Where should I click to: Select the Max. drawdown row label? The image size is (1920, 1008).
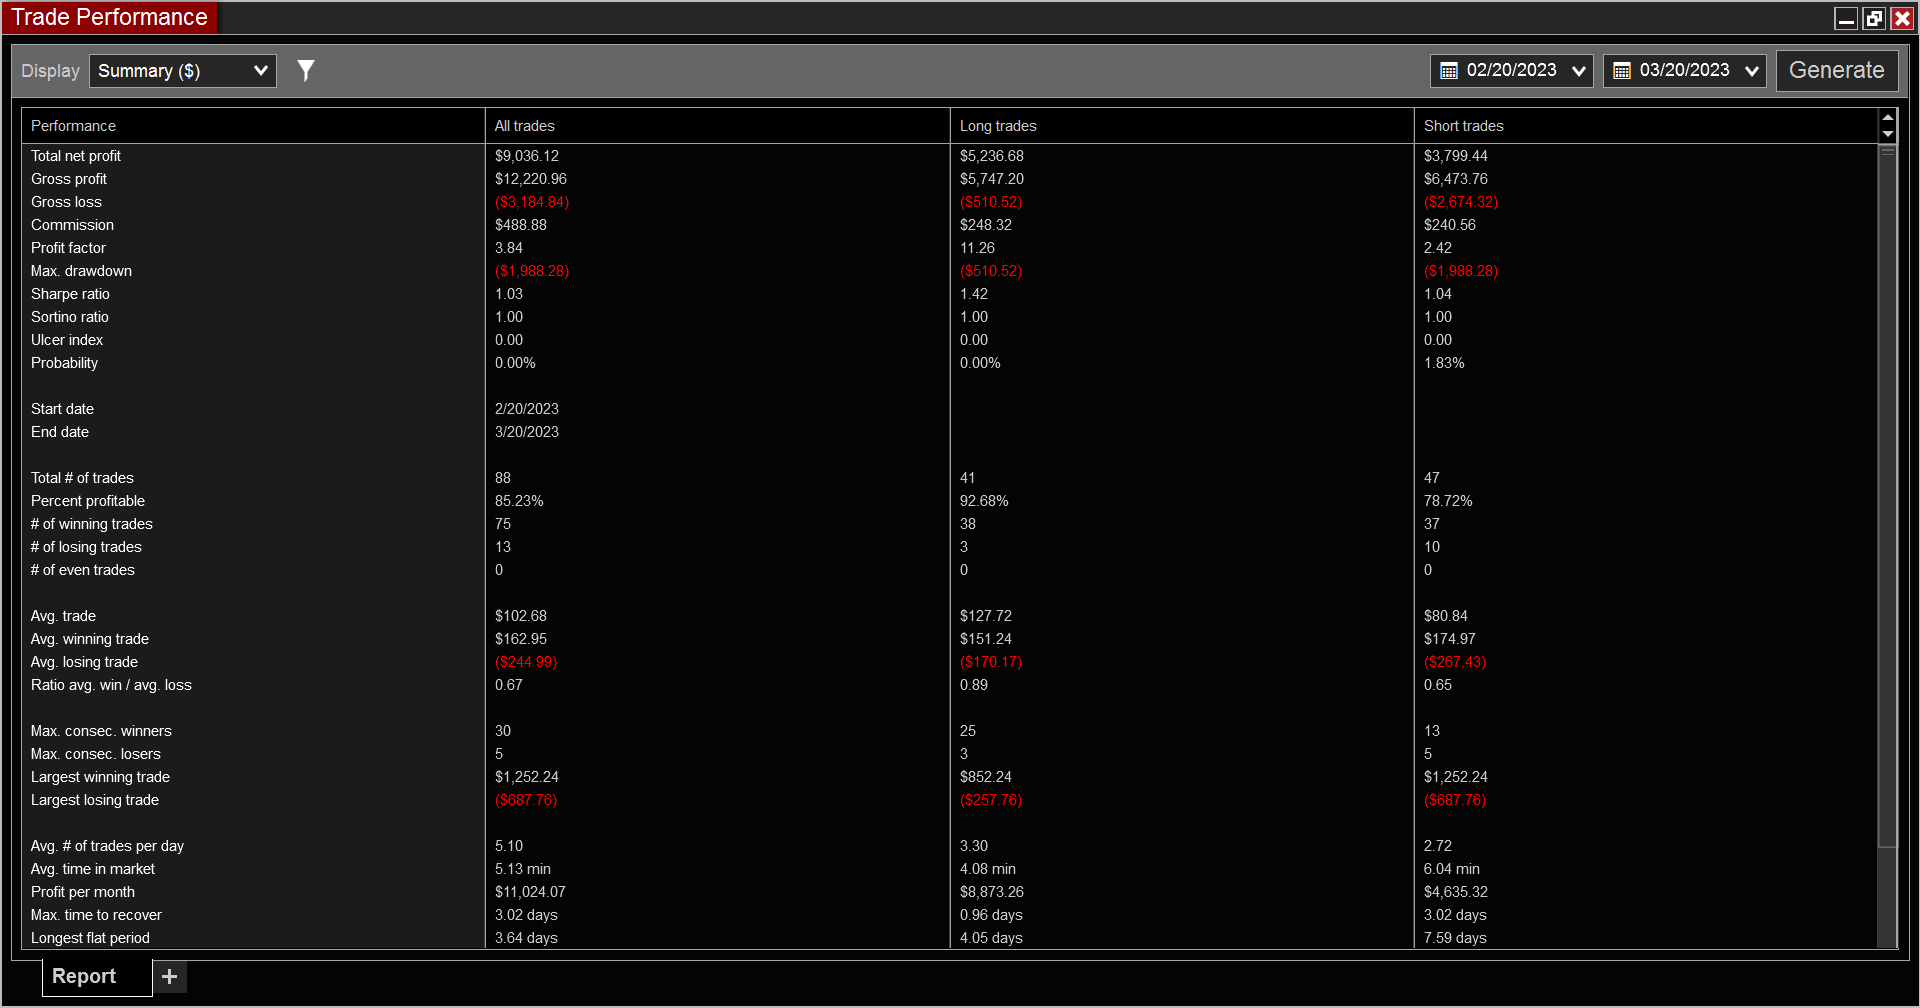[x=81, y=271]
